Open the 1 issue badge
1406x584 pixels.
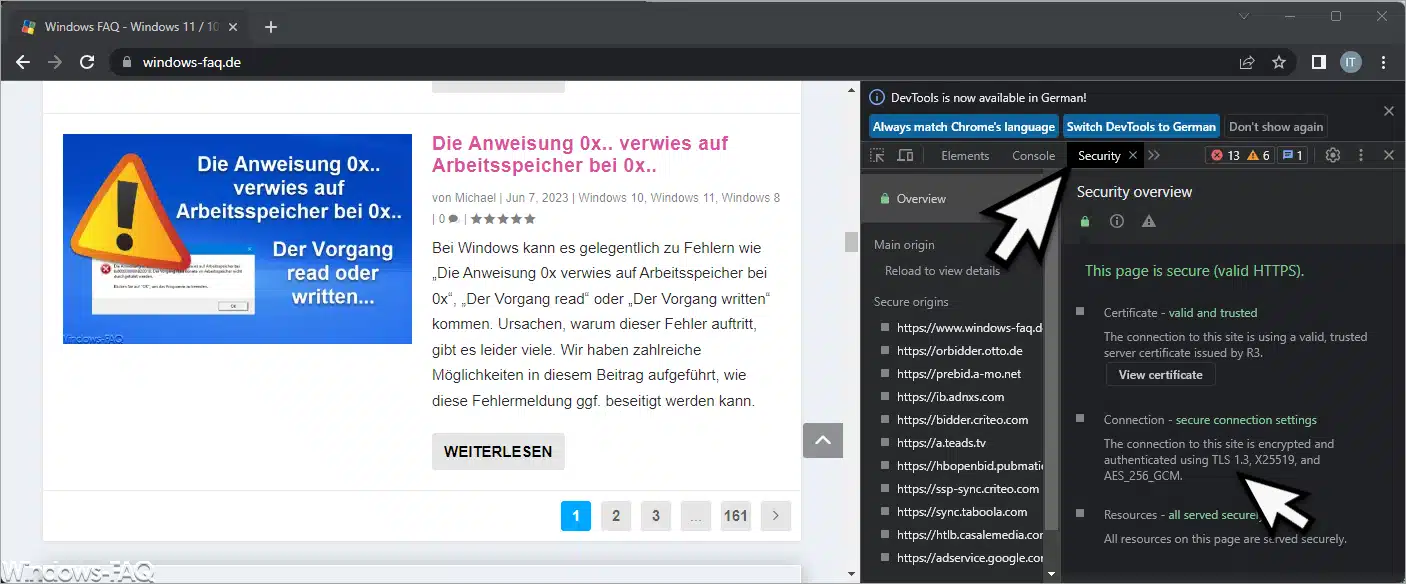click(1293, 155)
